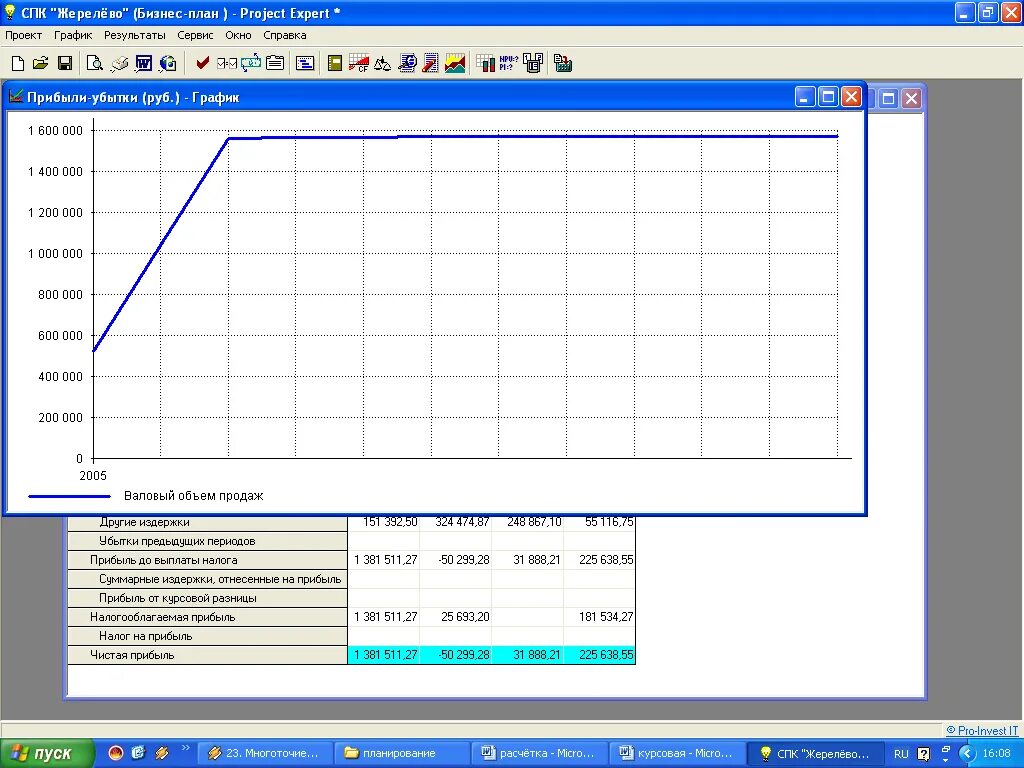Select the 'Чистая прибыль' row header

pyautogui.click(x=208, y=655)
